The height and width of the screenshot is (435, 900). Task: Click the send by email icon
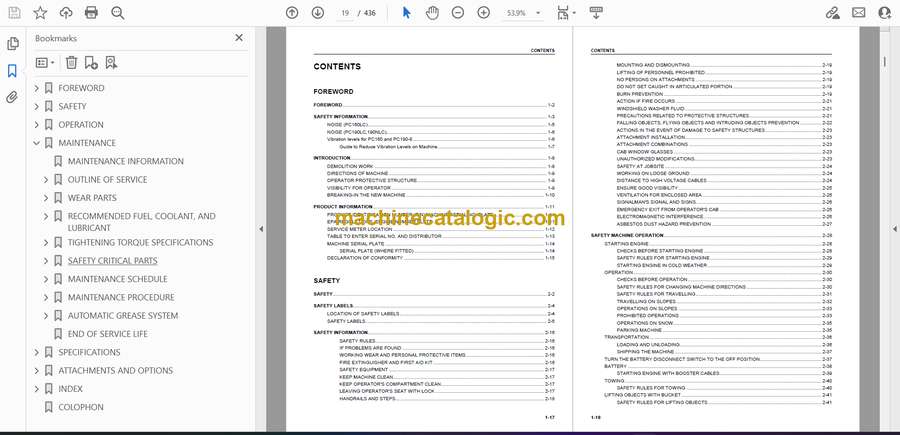(859, 13)
